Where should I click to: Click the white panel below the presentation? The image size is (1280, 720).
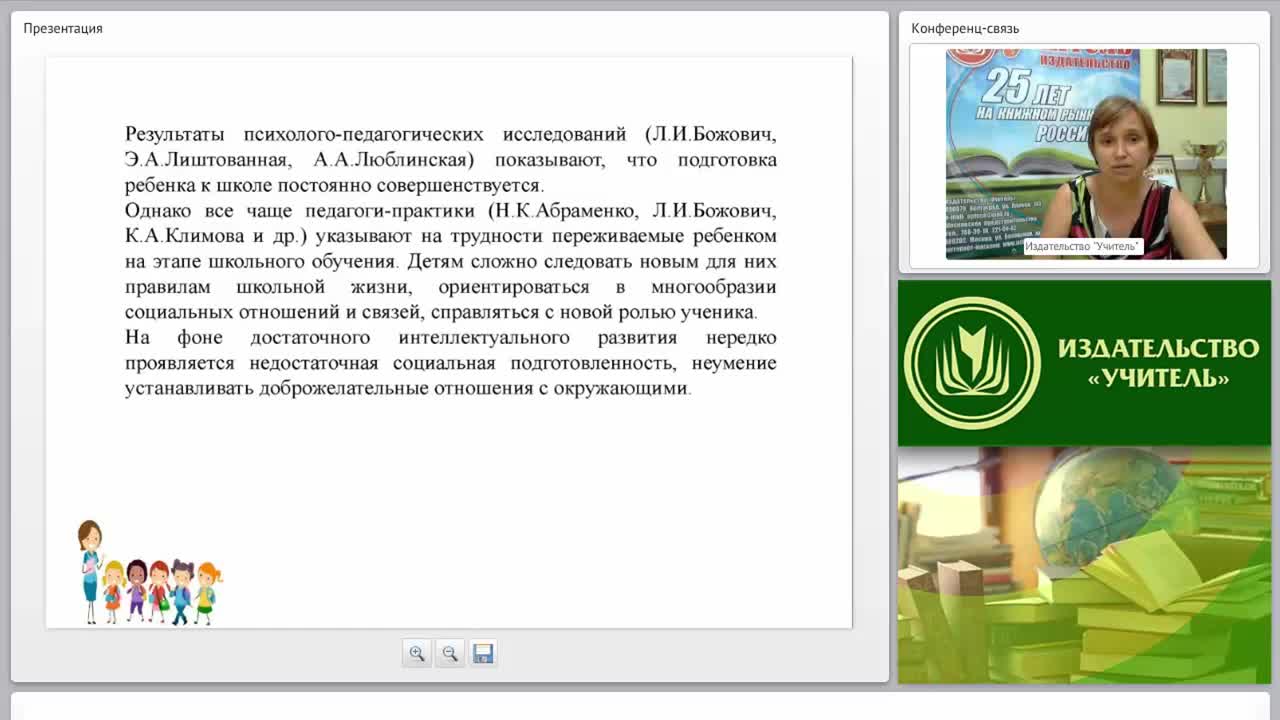[x=640, y=705]
